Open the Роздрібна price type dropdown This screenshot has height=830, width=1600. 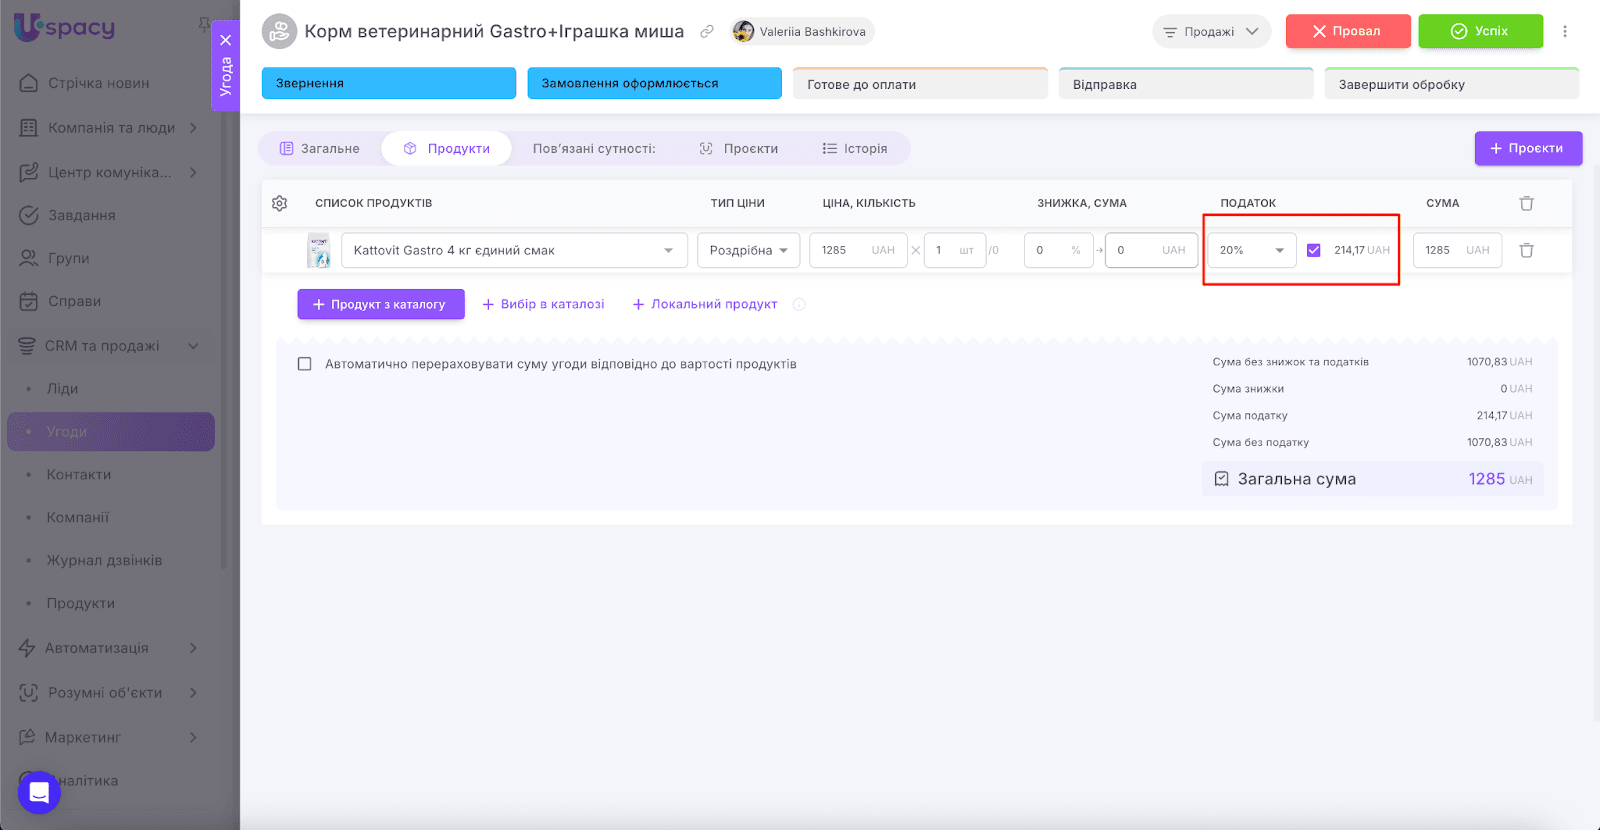coord(748,250)
